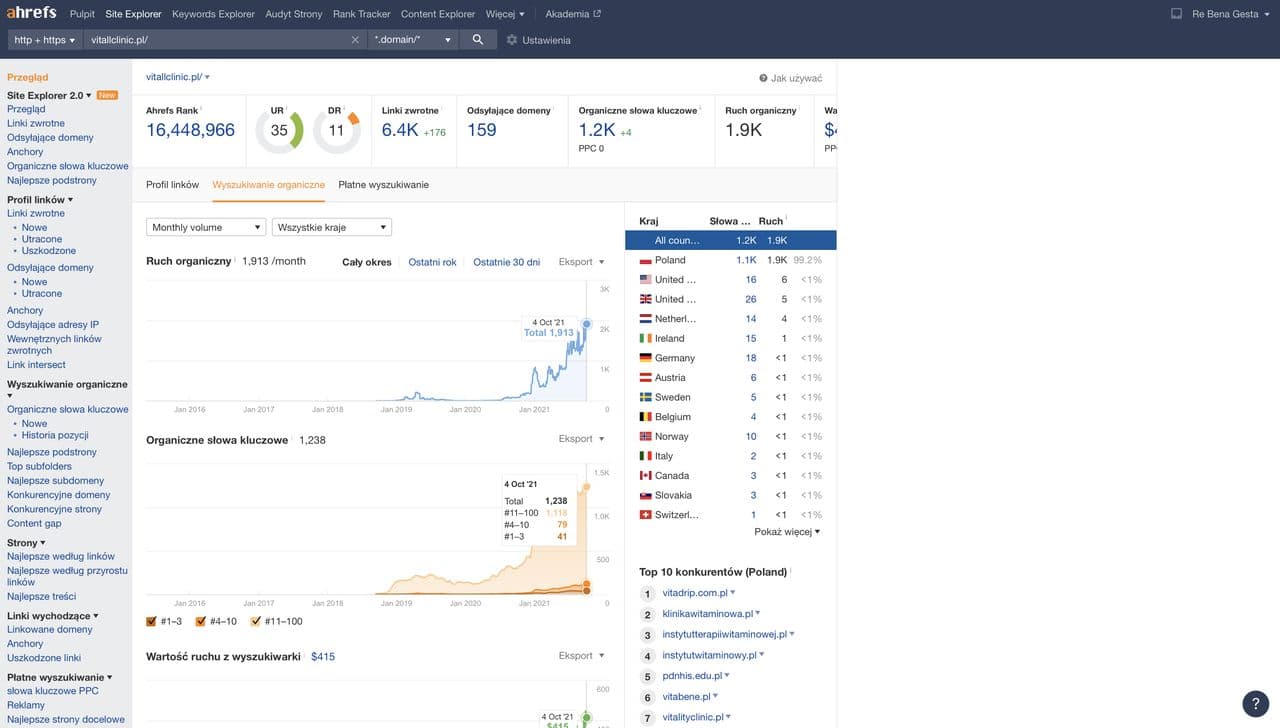This screenshot has width=1280, height=728.
Task: Click the UR 35 donut gauge
Action: pyautogui.click(x=279, y=130)
